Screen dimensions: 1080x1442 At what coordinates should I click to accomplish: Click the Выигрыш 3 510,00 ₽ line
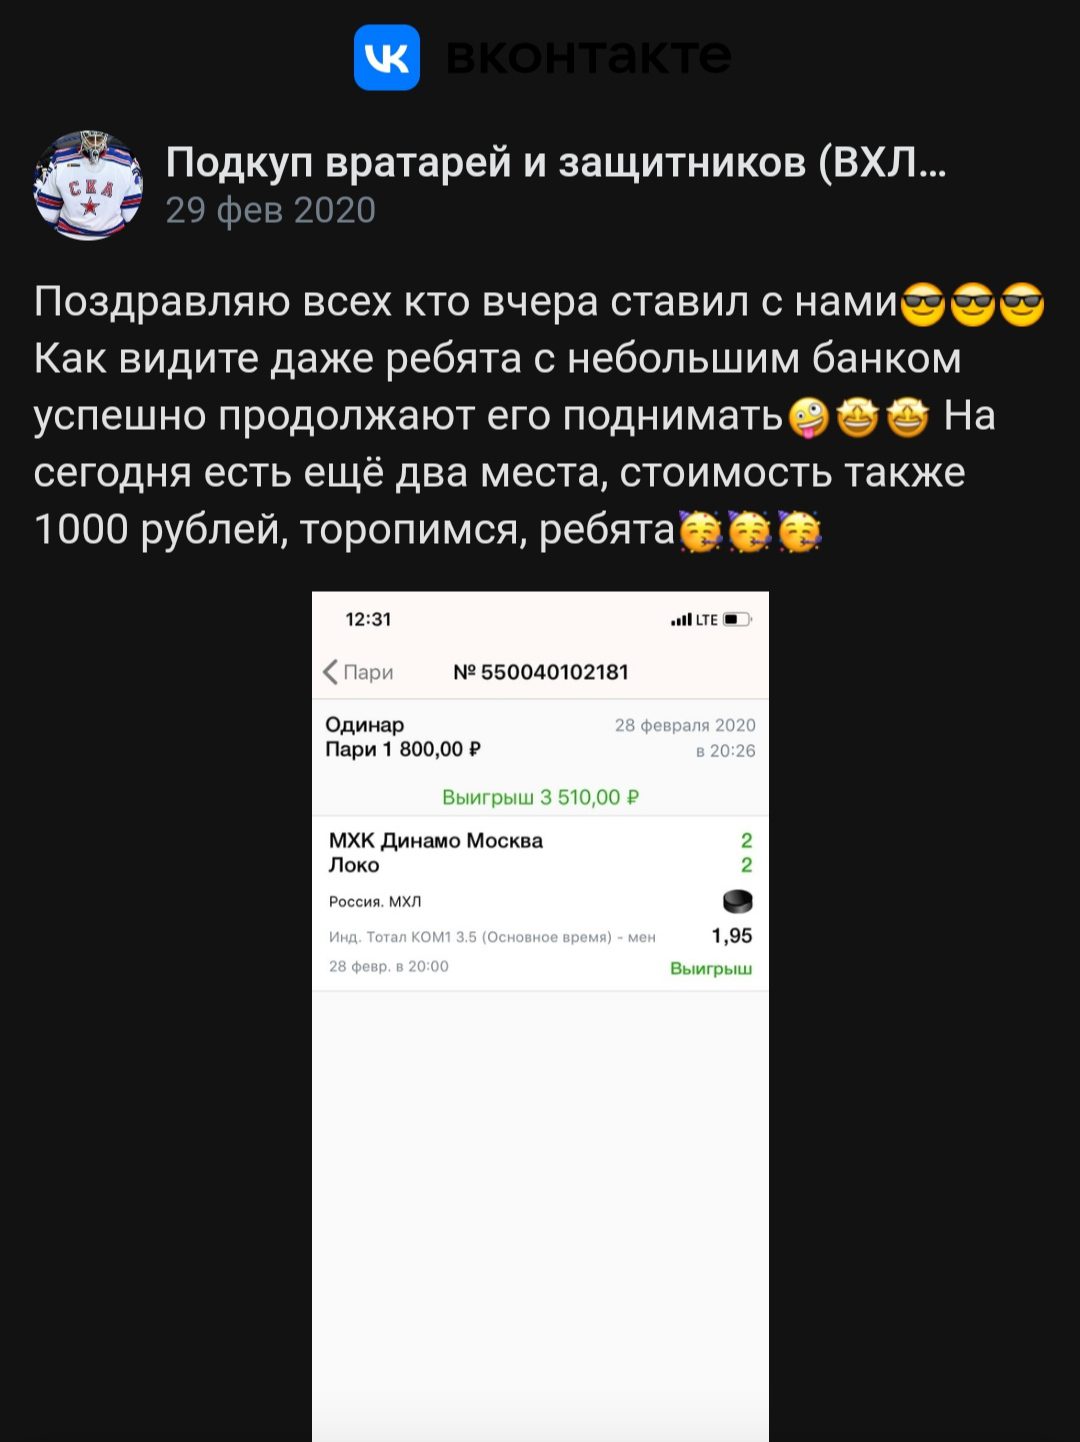pyautogui.click(x=540, y=797)
